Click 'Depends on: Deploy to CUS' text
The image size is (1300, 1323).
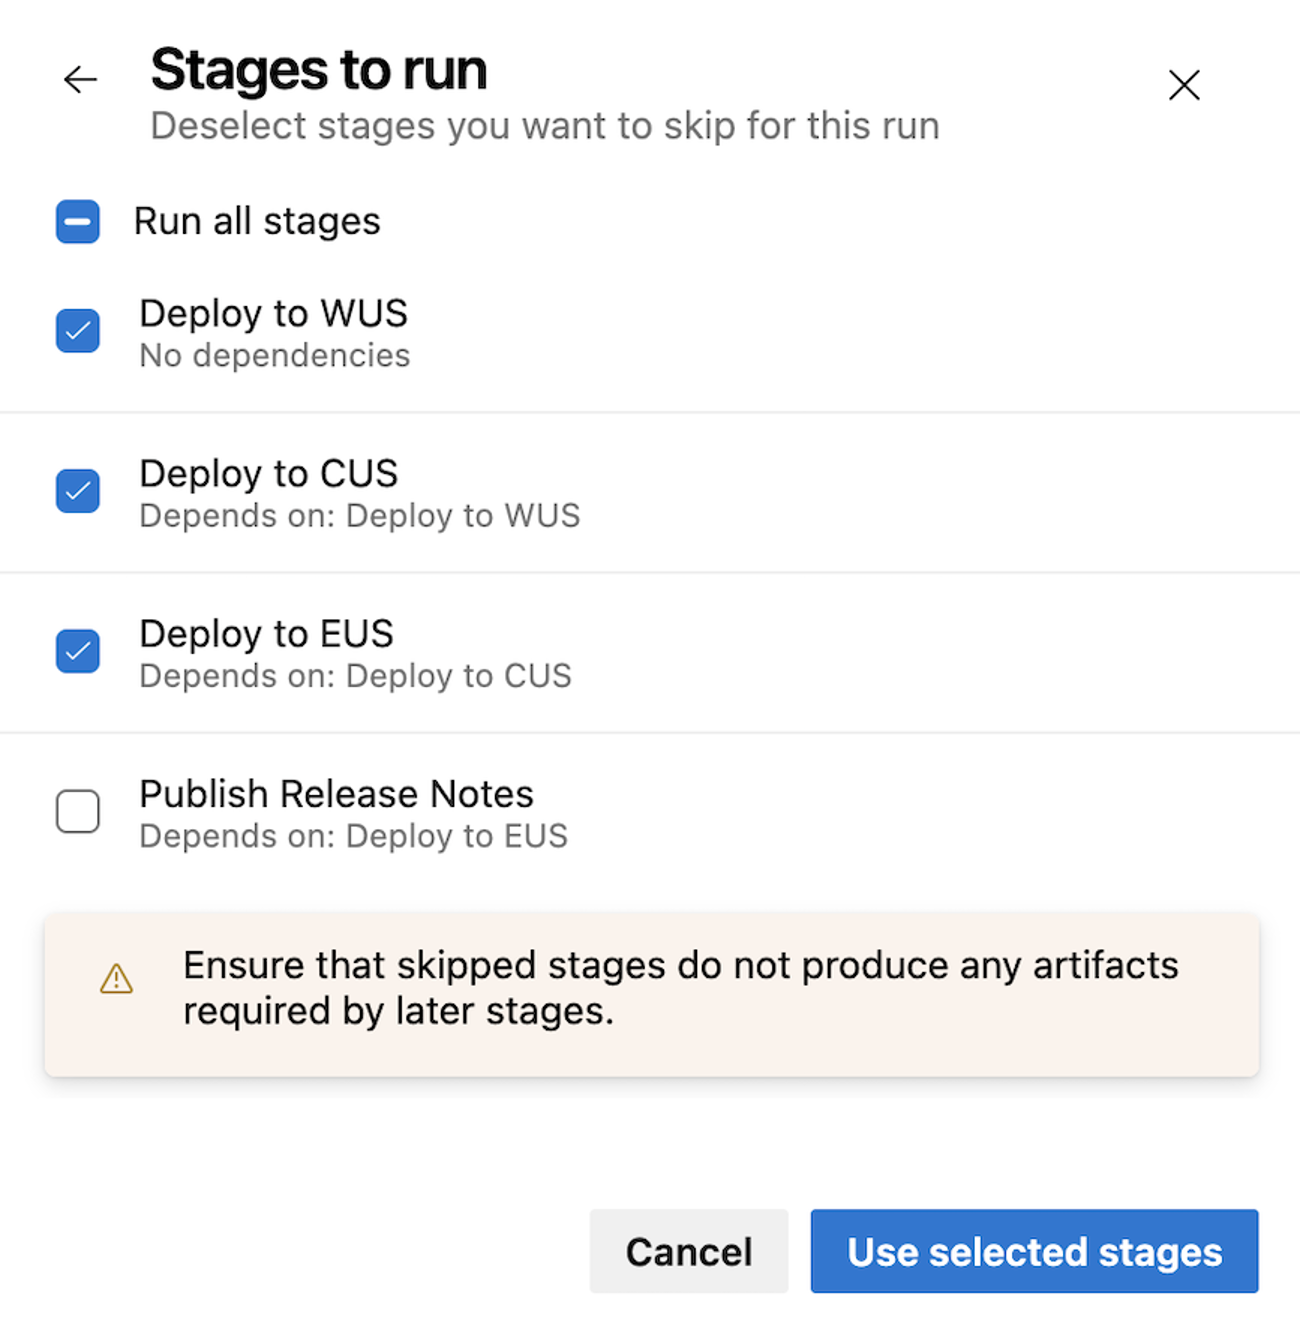(x=355, y=675)
